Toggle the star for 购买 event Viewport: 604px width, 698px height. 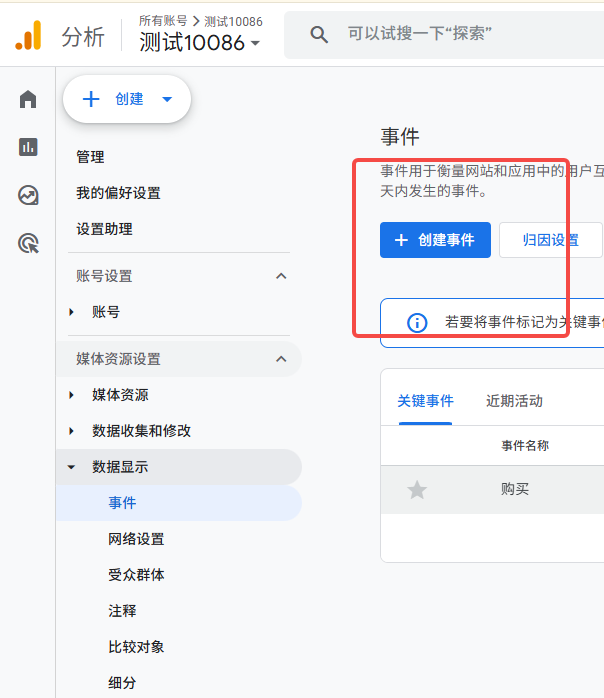pos(417,489)
